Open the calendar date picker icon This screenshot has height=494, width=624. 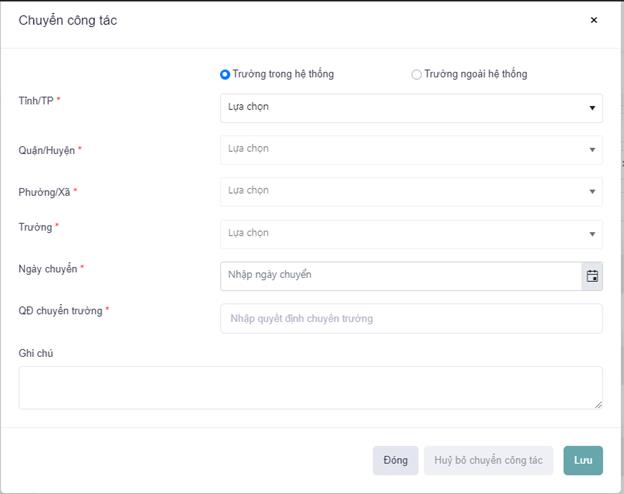click(592, 276)
